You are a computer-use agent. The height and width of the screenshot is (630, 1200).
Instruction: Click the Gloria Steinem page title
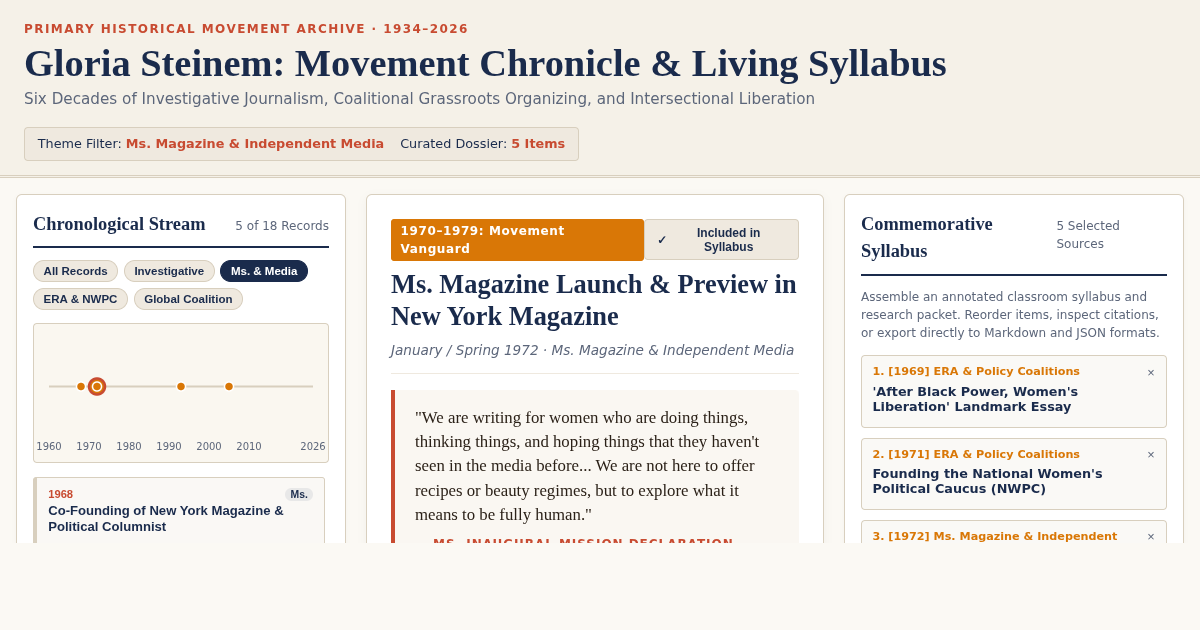(x=485, y=63)
